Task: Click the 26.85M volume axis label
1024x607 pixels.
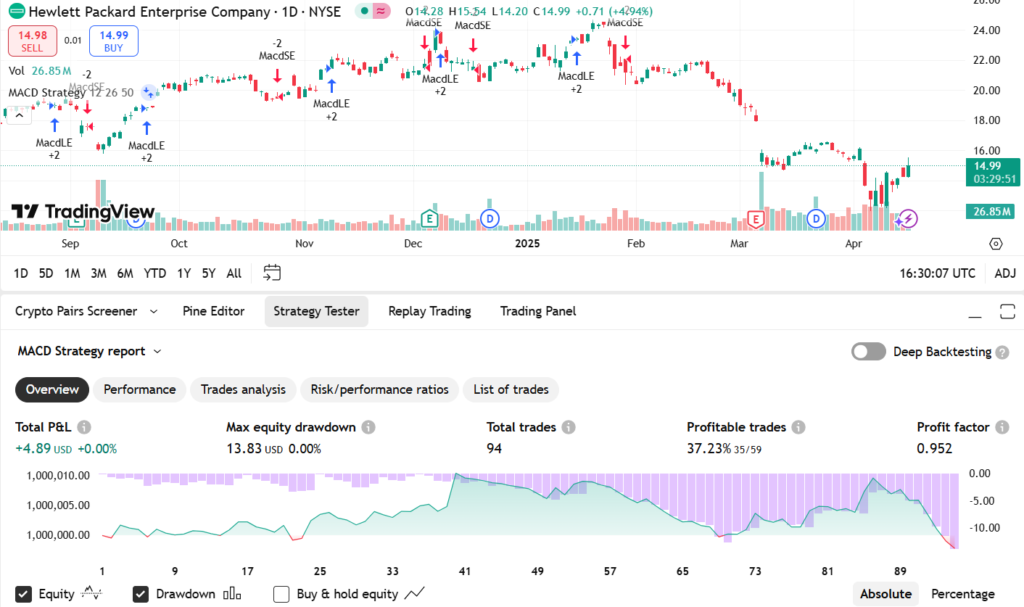Action: pos(991,211)
